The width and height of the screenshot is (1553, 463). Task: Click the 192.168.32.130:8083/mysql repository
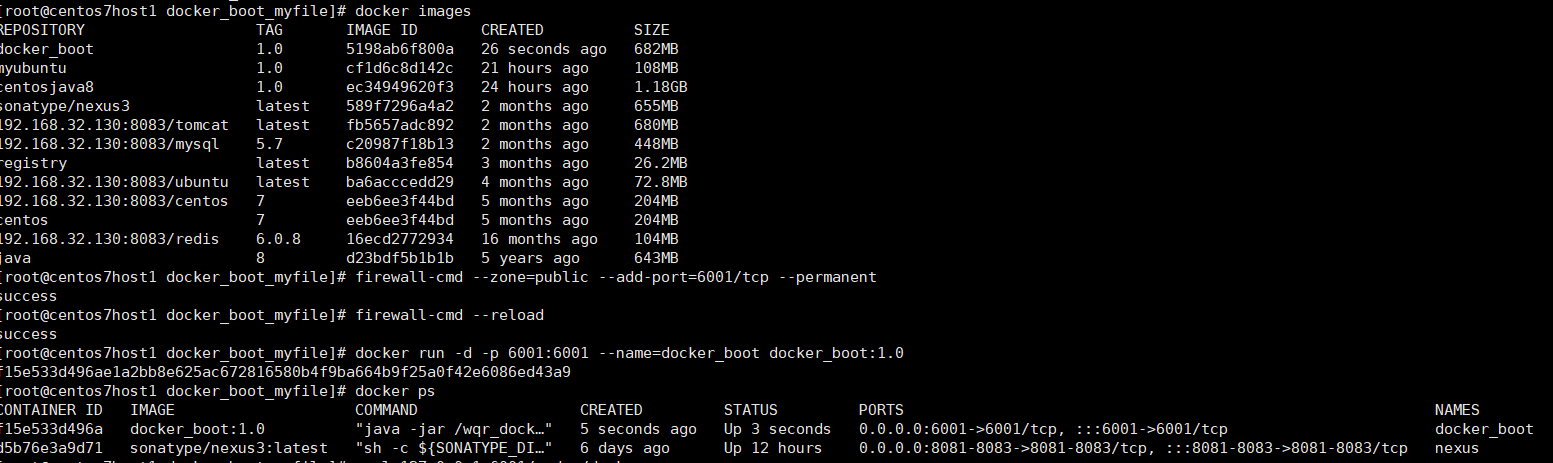coord(110,144)
